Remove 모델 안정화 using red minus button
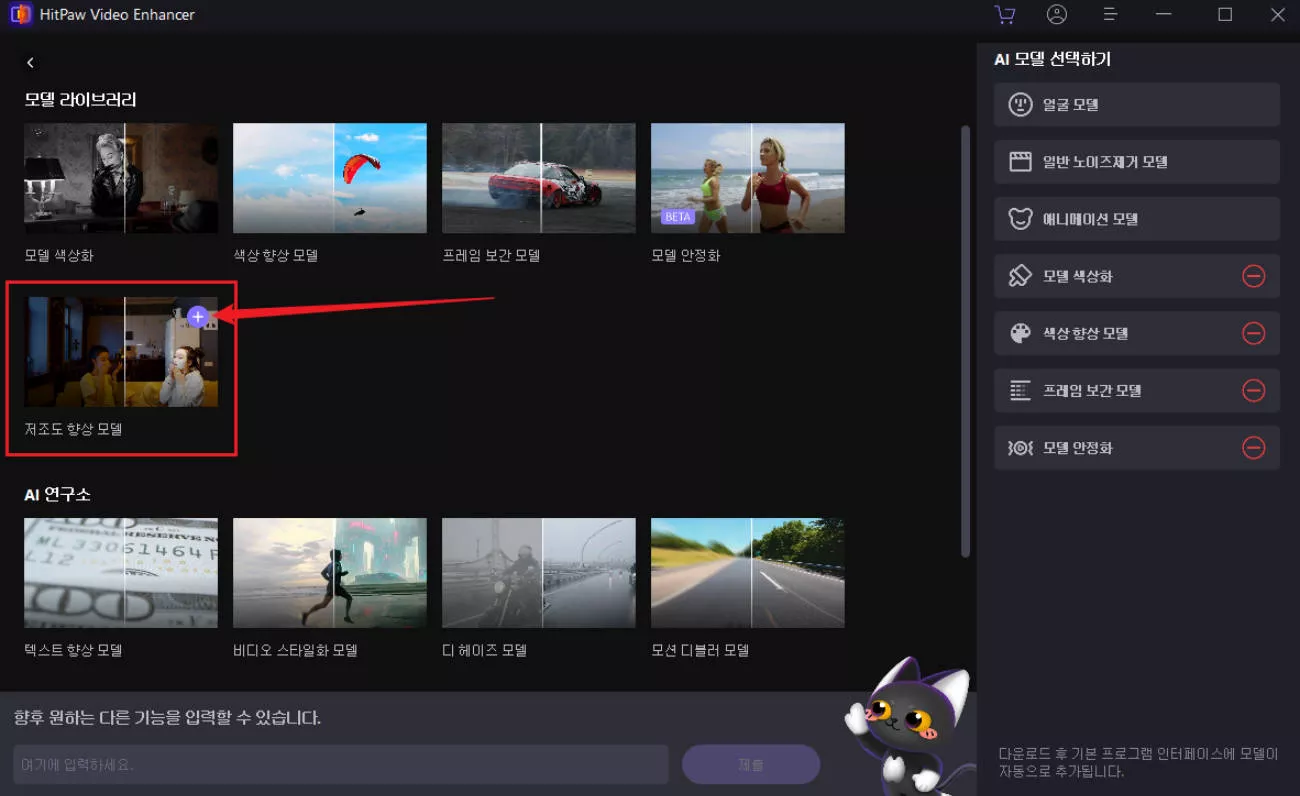1300x796 pixels. (x=1253, y=448)
